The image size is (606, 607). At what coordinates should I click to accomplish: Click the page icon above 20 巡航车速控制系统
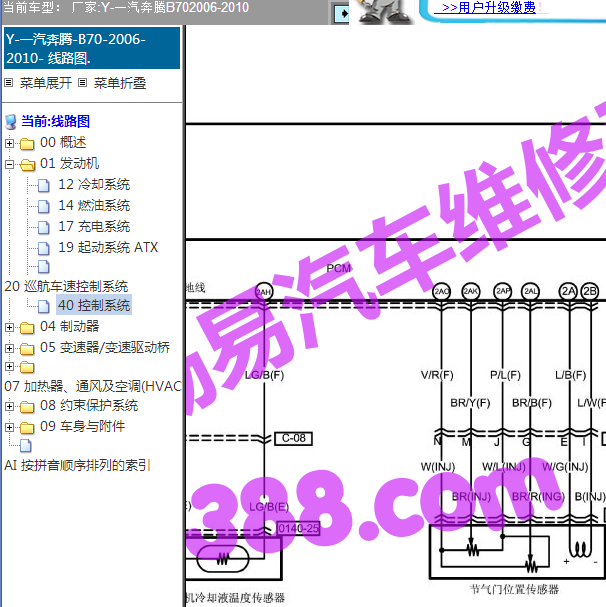point(44,267)
